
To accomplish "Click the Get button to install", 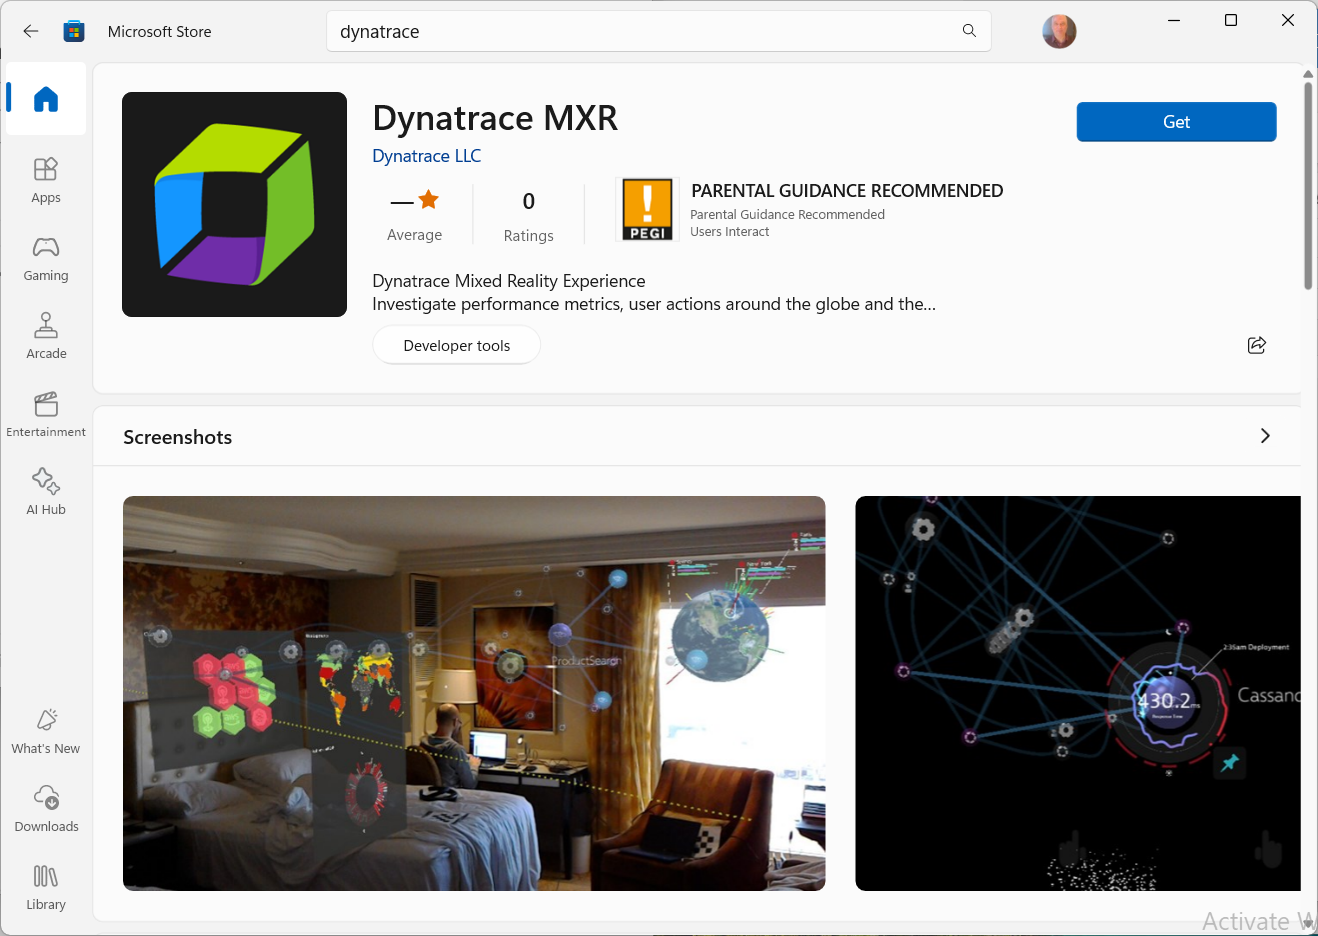I will click(x=1176, y=122).
